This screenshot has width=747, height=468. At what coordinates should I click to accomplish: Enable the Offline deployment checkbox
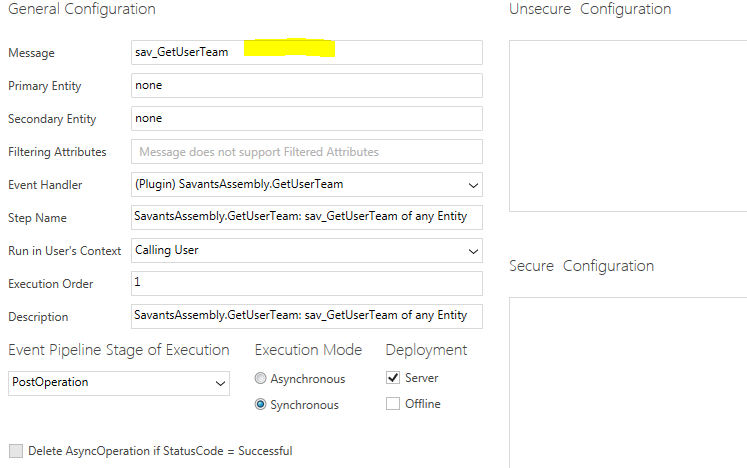(393, 404)
